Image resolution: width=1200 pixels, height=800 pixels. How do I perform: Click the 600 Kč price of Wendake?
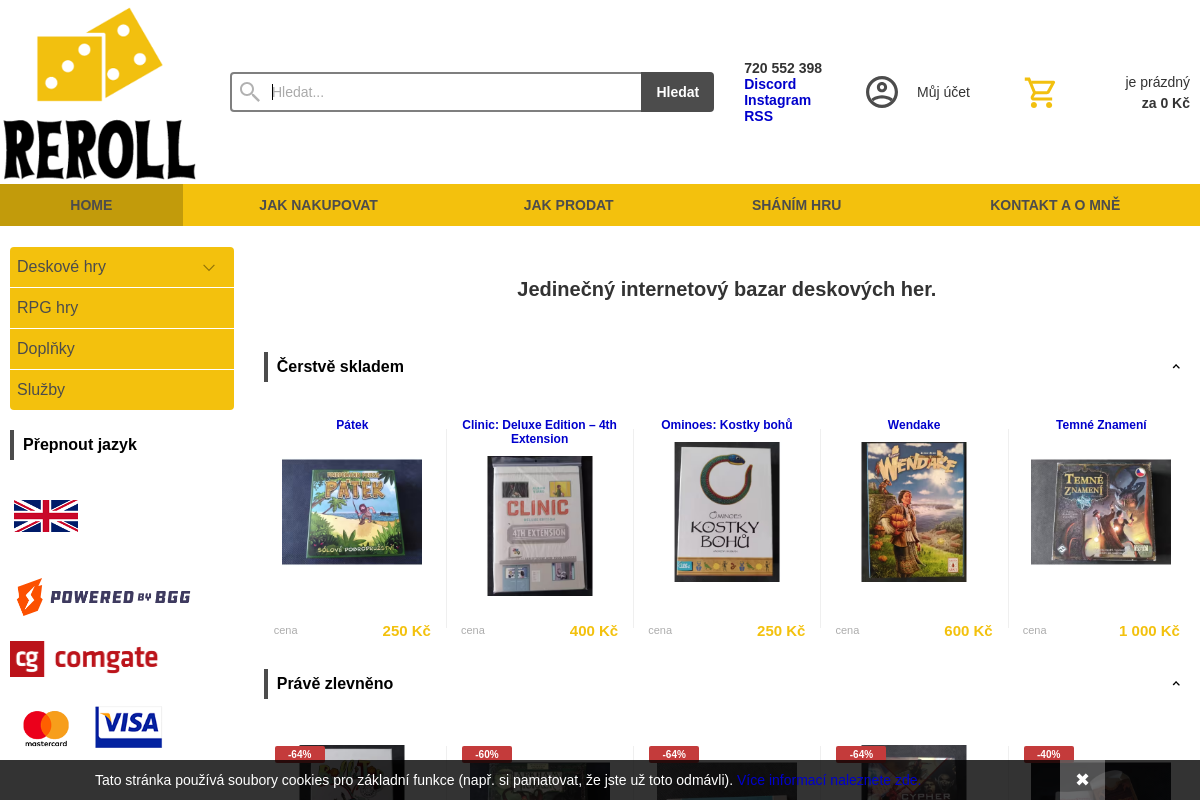point(968,631)
